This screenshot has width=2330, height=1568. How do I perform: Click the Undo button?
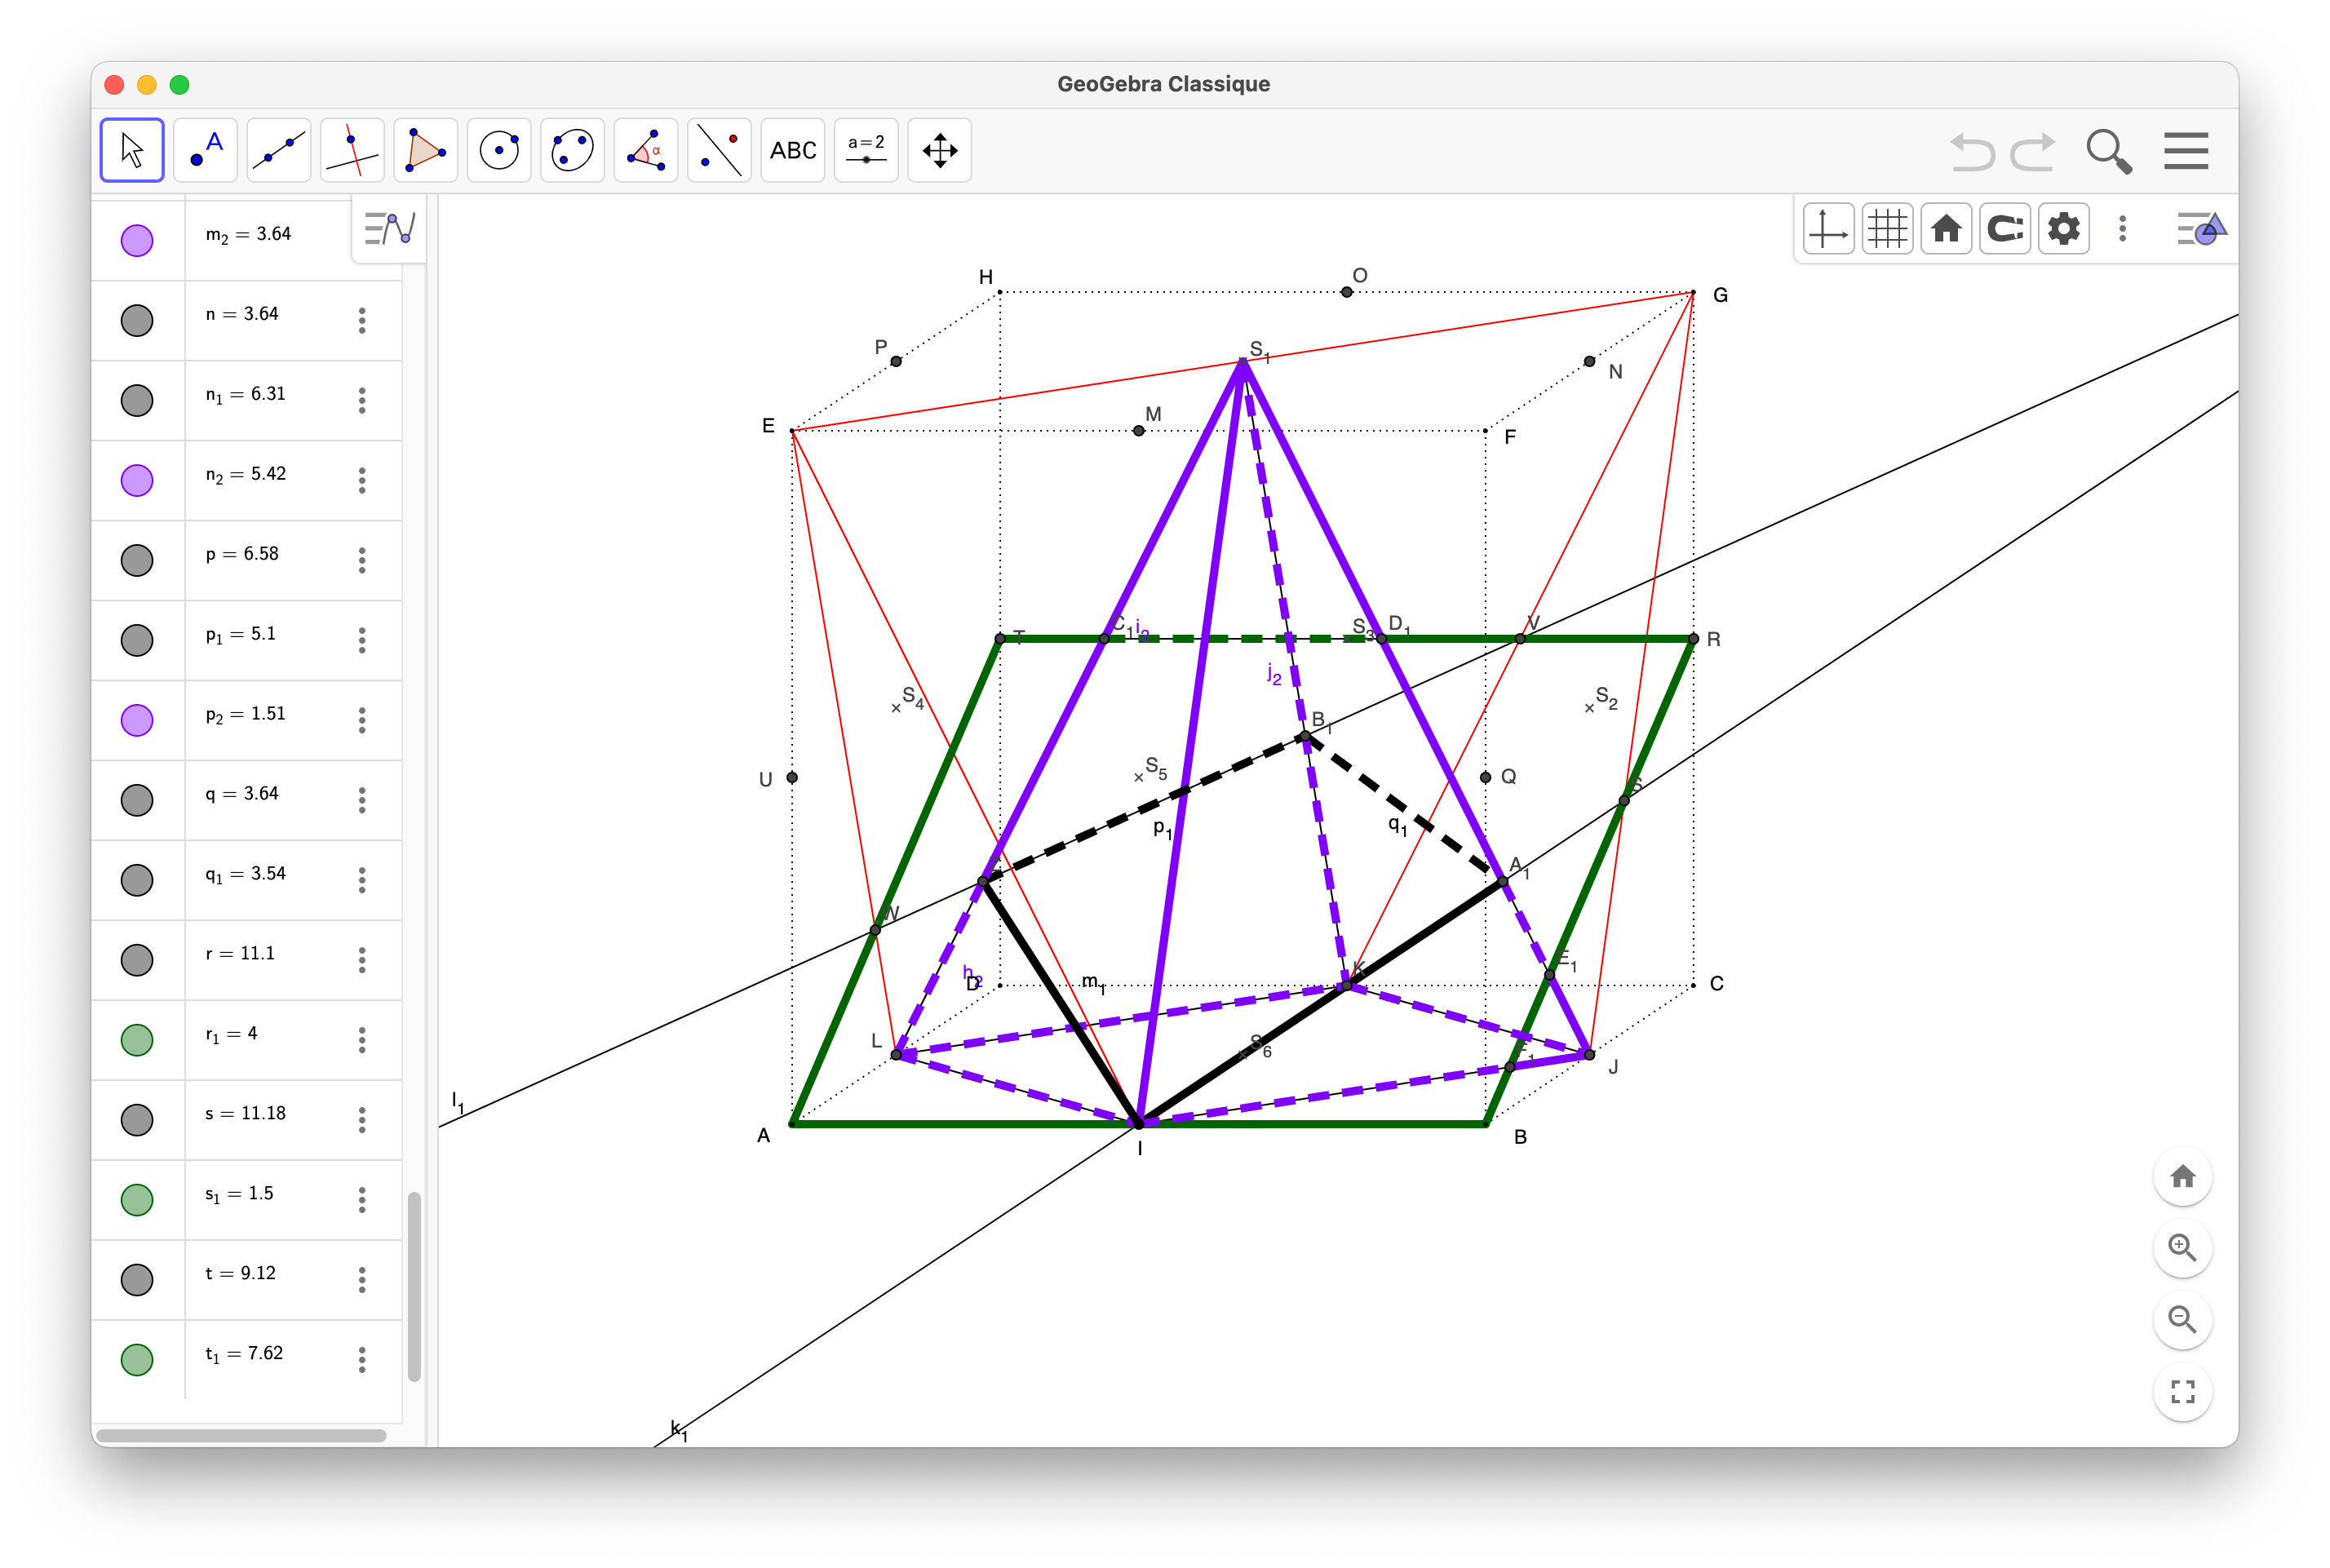[x=1971, y=151]
